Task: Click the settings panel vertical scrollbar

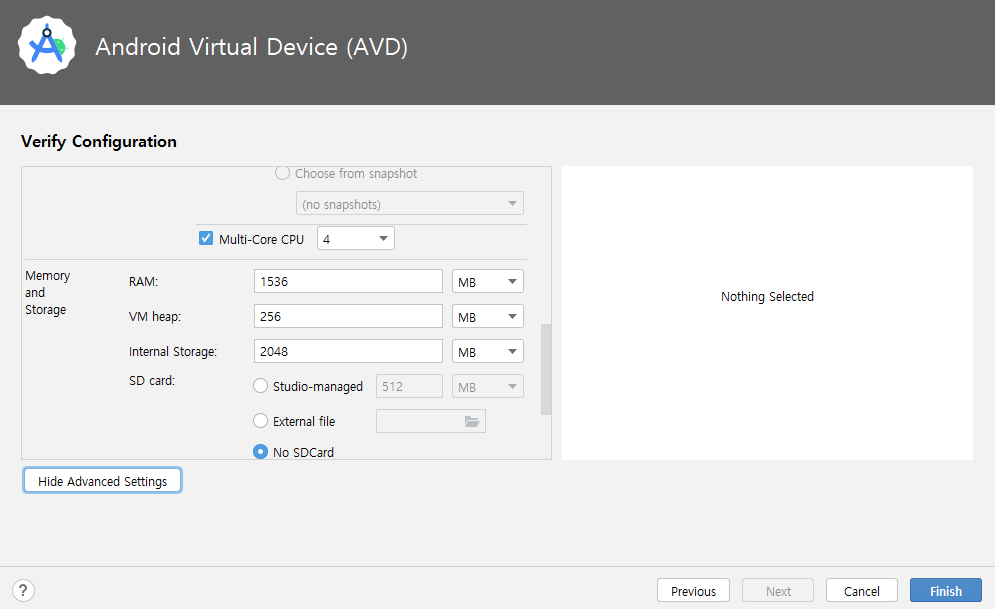Action: click(546, 369)
